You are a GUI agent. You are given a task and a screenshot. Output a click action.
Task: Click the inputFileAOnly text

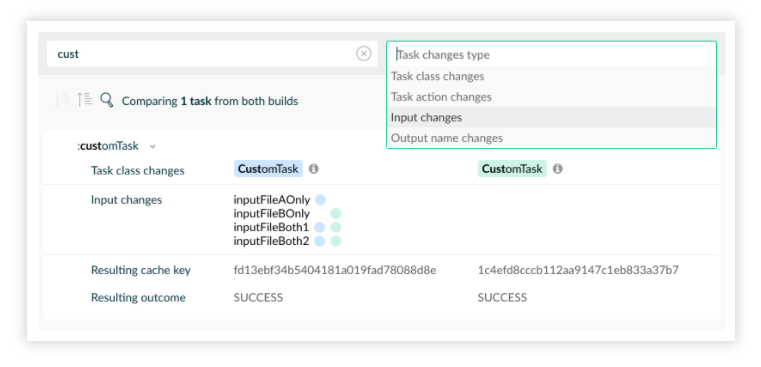272,200
